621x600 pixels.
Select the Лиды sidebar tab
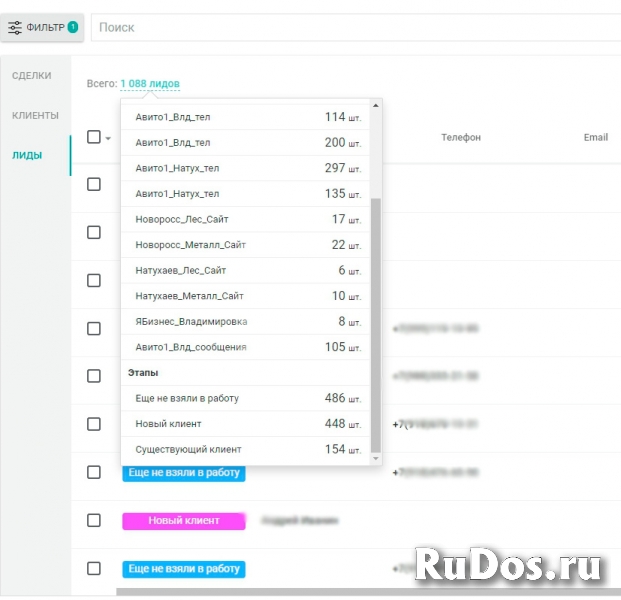pos(27,155)
